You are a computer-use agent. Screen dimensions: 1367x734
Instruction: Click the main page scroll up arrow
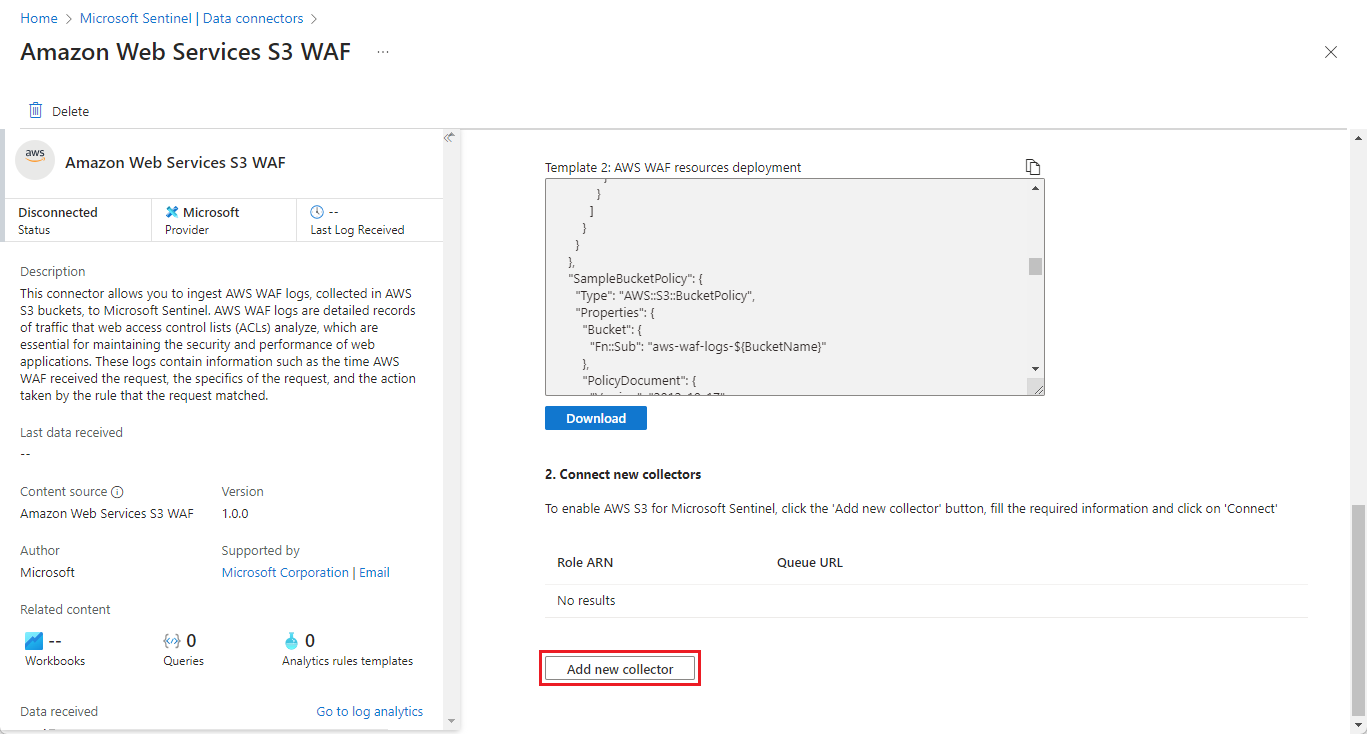click(1357, 136)
